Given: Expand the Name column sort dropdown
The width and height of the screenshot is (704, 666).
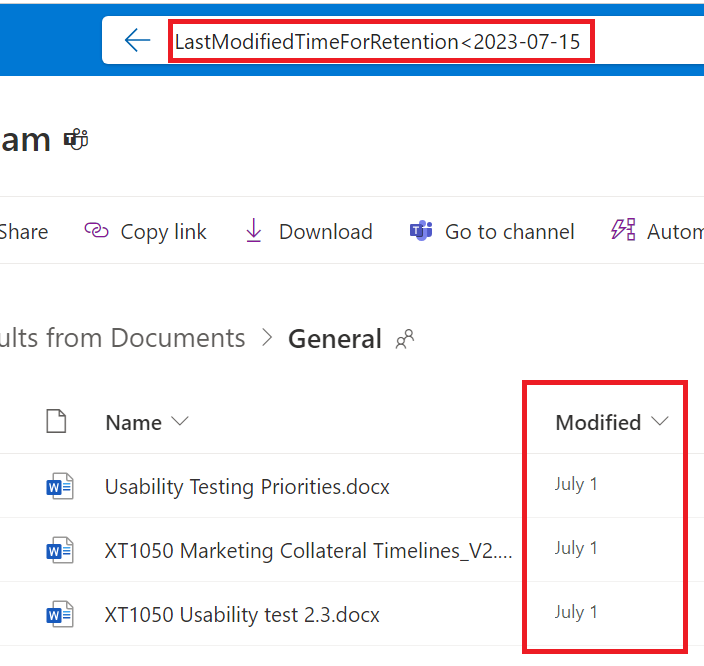Looking at the screenshot, I should coord(180,421).
